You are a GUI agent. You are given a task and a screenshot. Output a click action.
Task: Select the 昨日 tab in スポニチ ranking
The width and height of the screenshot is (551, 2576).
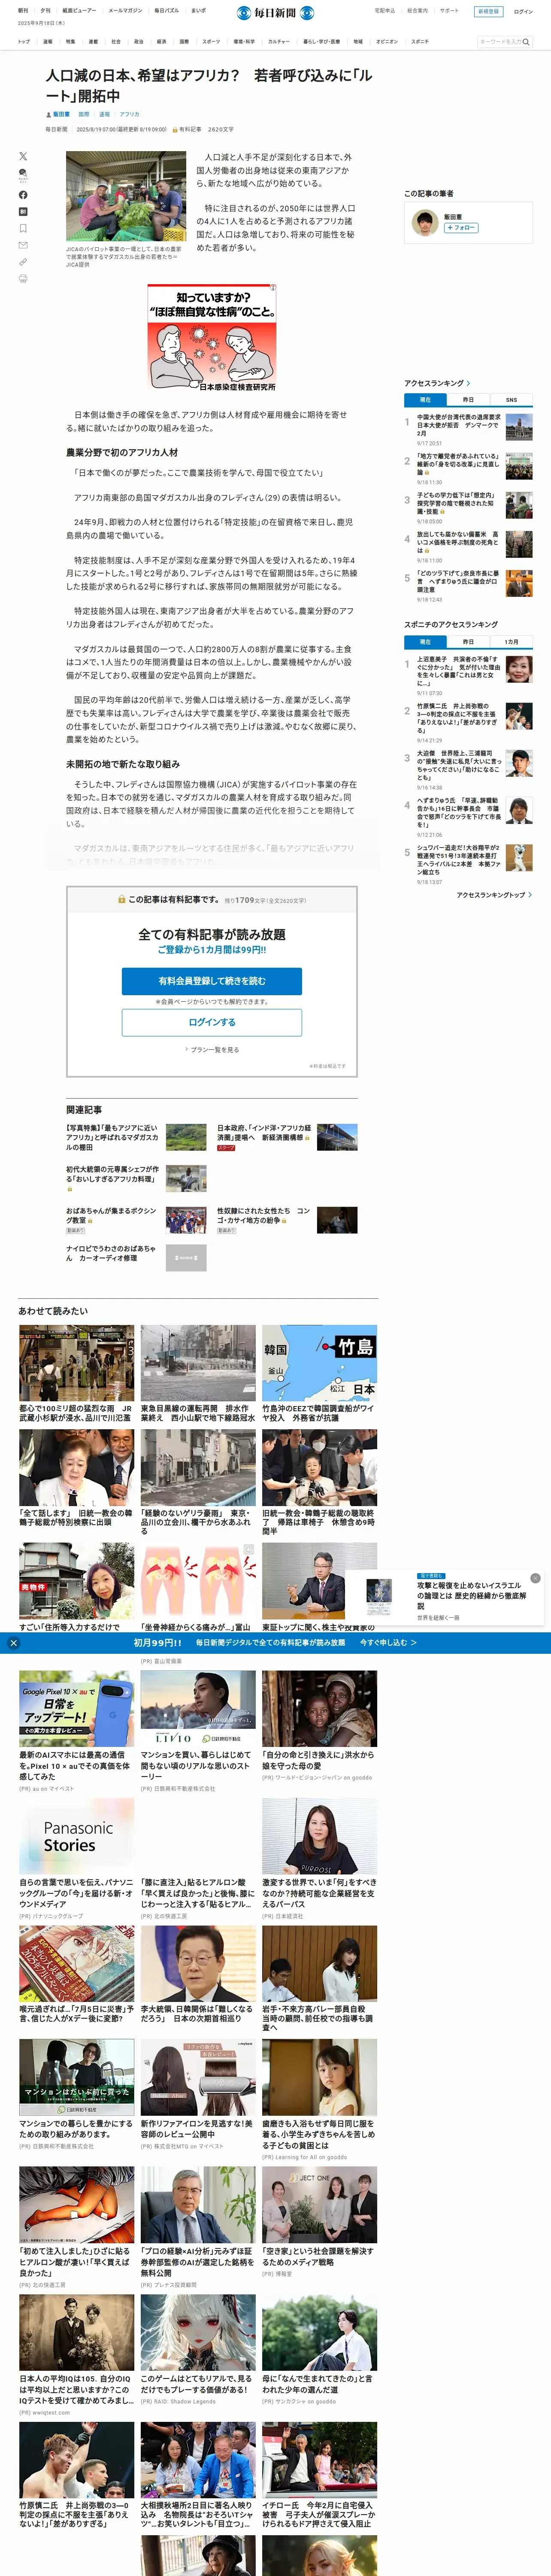coord(468,642)
